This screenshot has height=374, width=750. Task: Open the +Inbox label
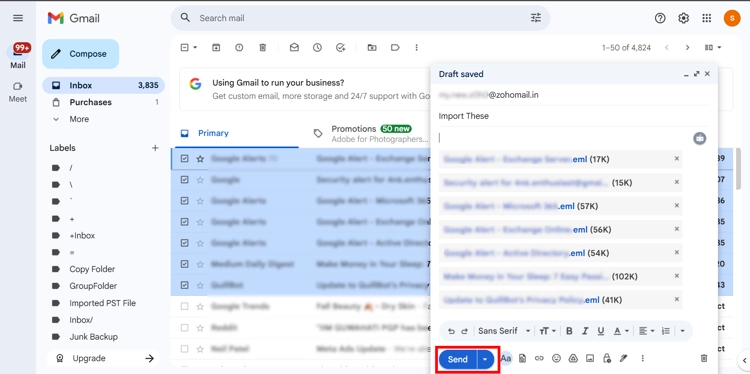point(82,236)
